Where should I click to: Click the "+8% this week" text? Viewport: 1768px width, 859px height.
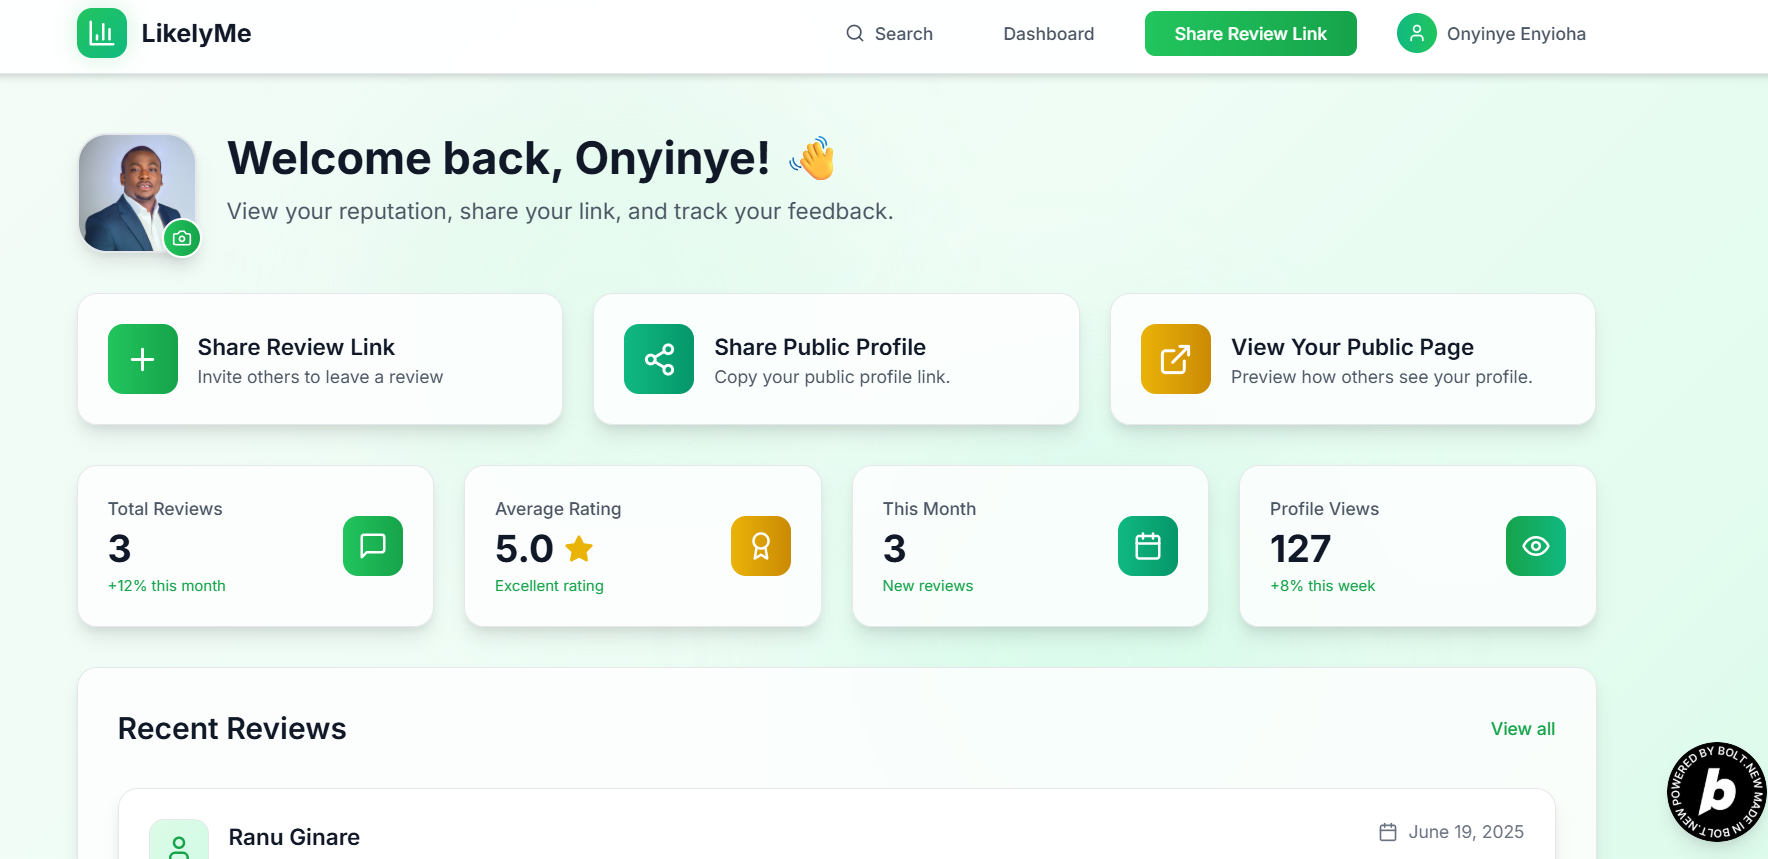pyautogui.click(x=1322, y=586)
